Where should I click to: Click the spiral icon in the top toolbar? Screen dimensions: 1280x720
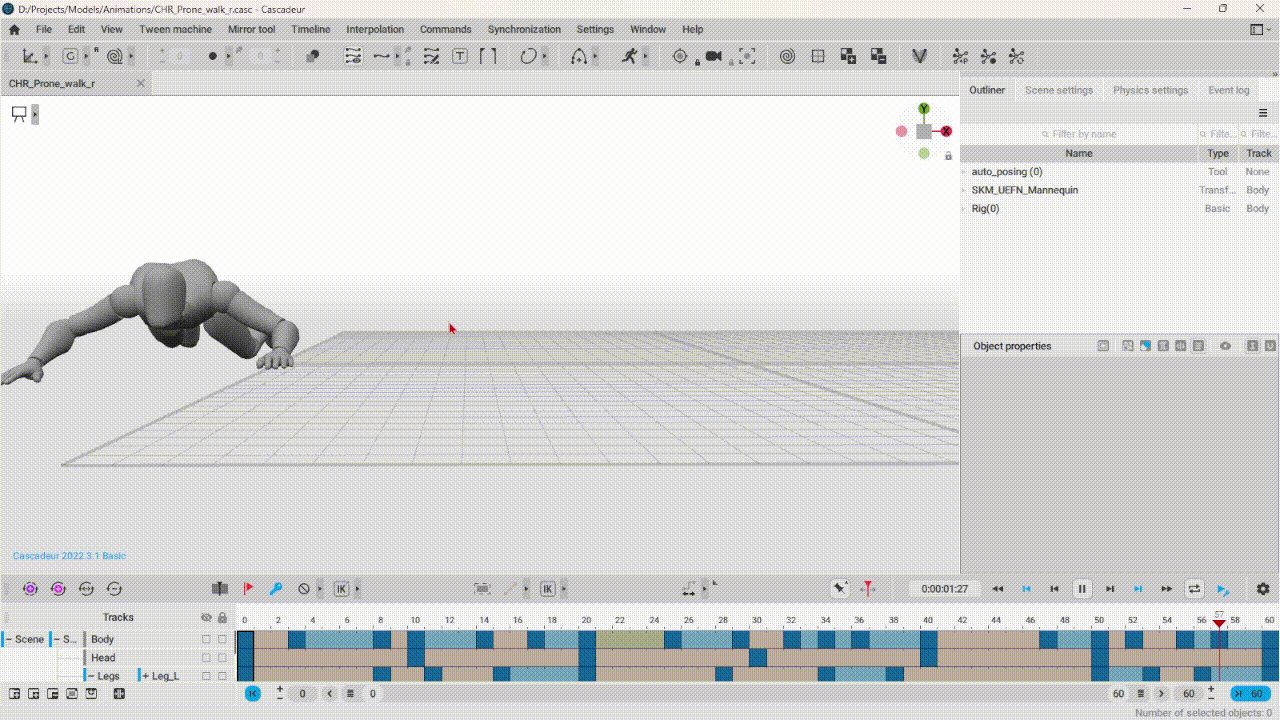coord(787,57)
